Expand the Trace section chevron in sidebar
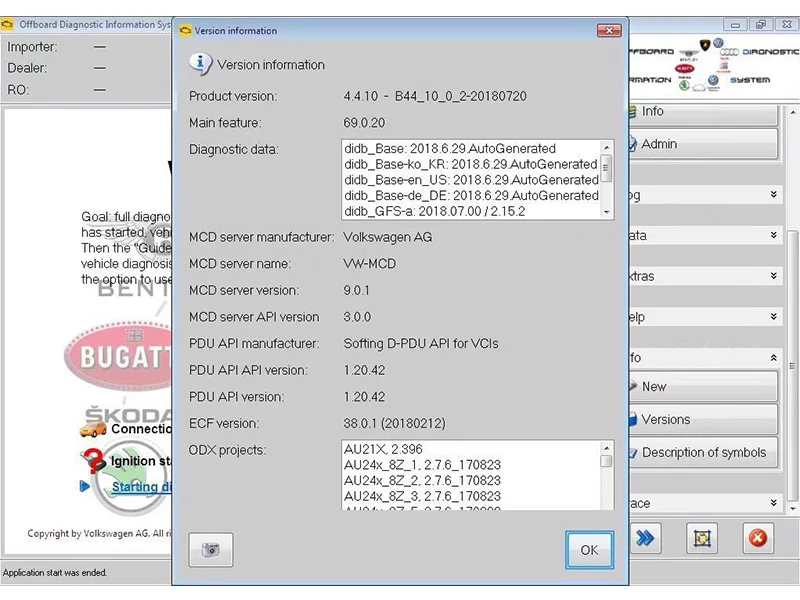 click(773, 503)
